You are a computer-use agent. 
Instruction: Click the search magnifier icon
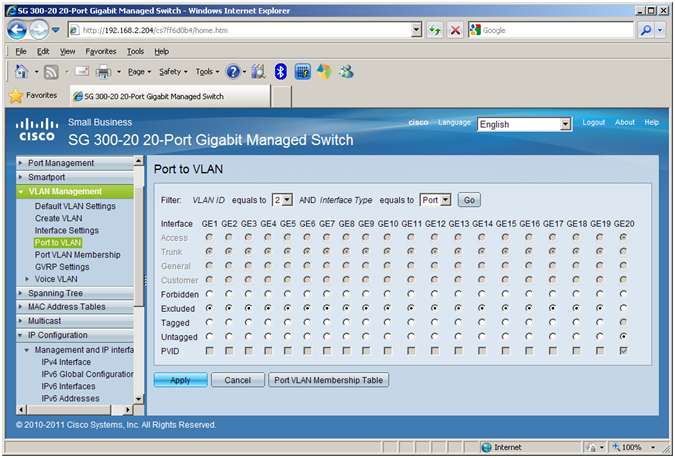click(x=646, y=30)
